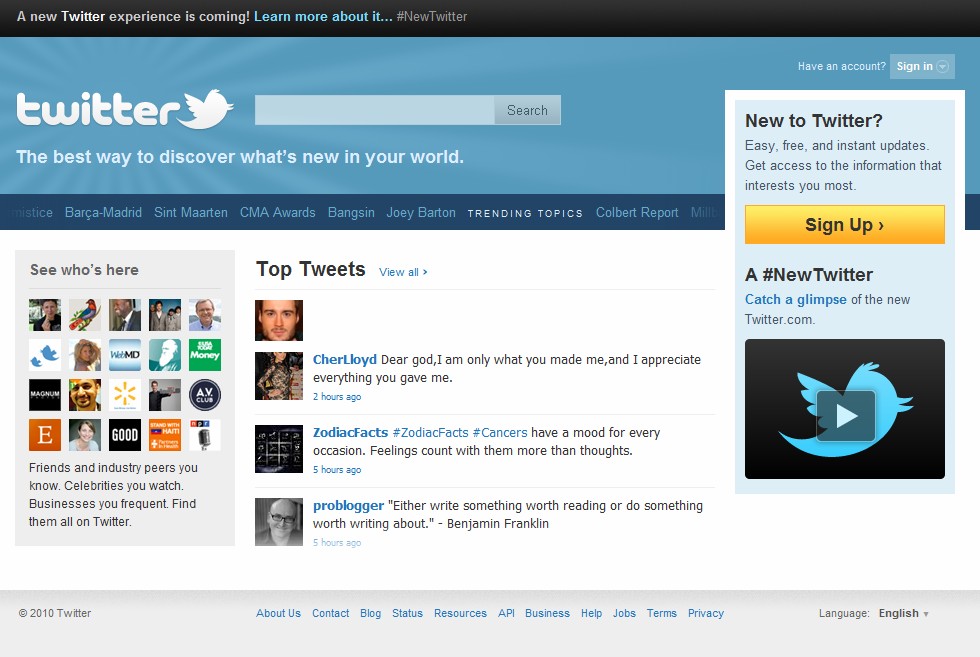Open the group-of-men-in-suits avatar
The image size is (980, 657).
(x=165, y=314)
